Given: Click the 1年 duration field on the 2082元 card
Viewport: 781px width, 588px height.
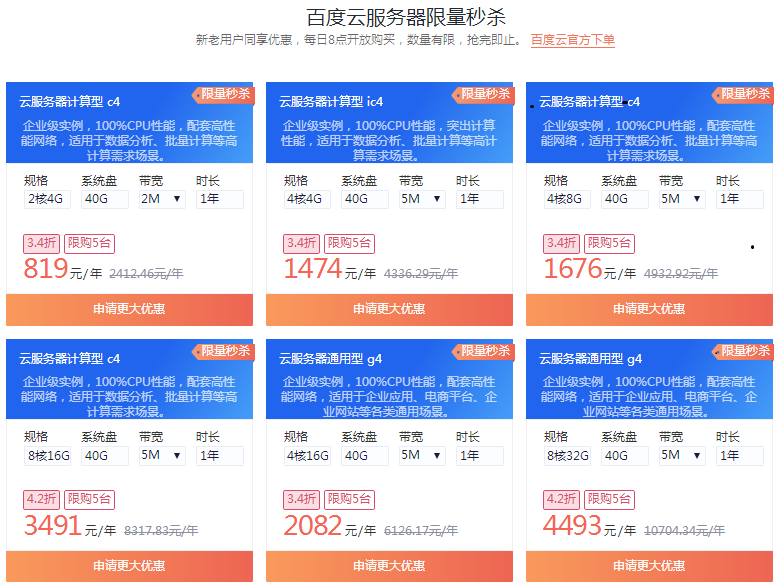Looking at the screenshot, I should click(x=480, y=456).
